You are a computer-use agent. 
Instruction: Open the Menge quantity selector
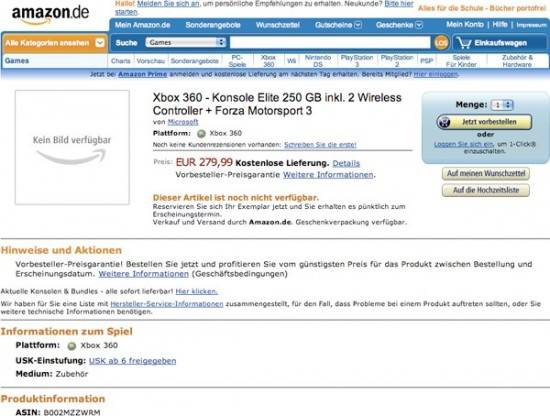[x=502, y=105]
